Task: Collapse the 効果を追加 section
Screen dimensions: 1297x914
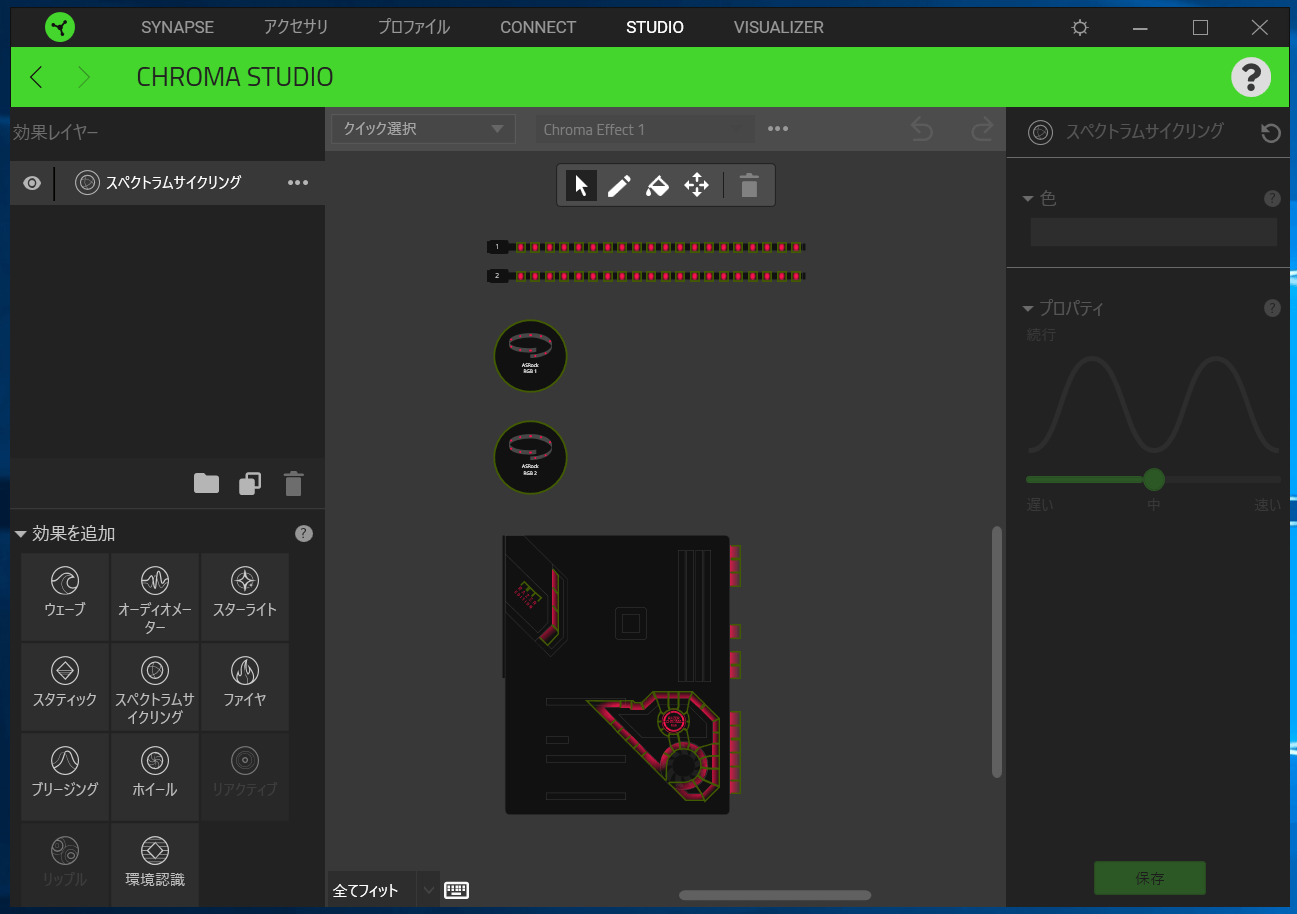Action: (x=21, y=534)
